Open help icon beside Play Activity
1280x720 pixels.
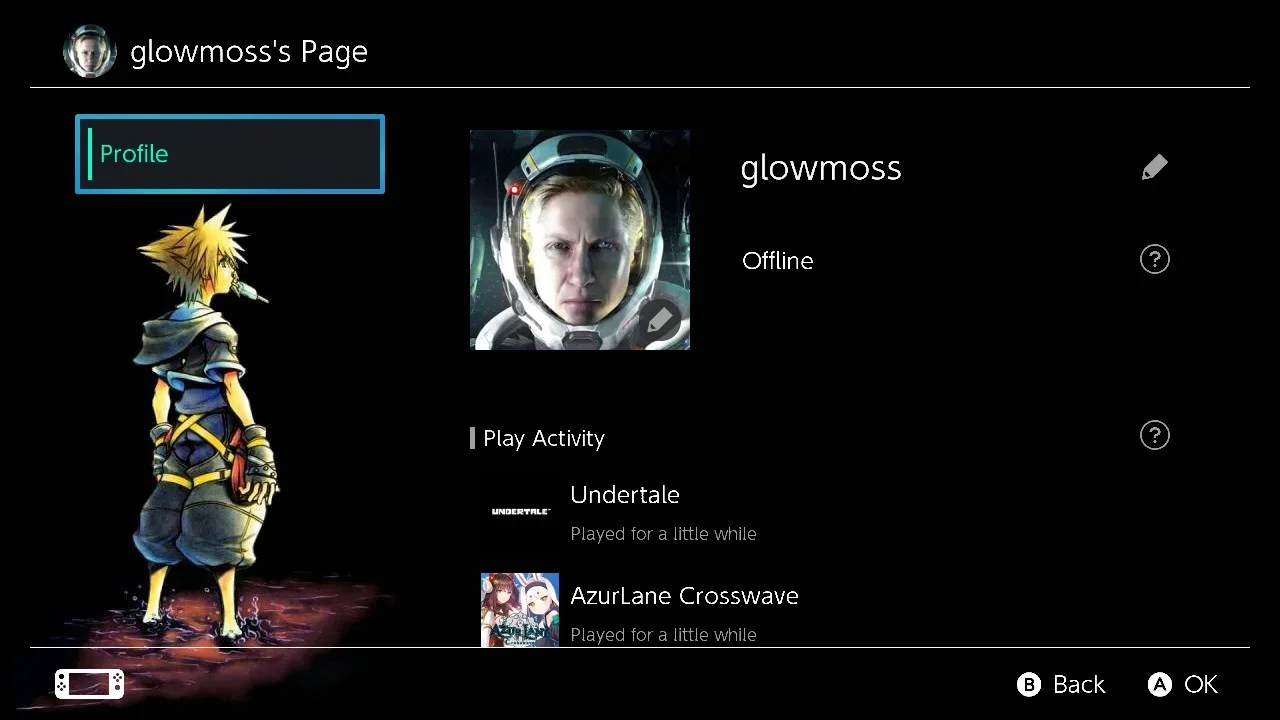(x=1155, y=435)
